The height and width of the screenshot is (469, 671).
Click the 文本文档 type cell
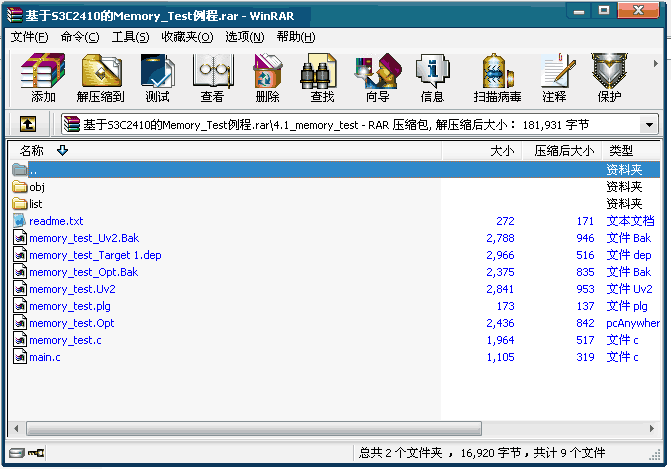pyautogui.click(x=630, y=221)
